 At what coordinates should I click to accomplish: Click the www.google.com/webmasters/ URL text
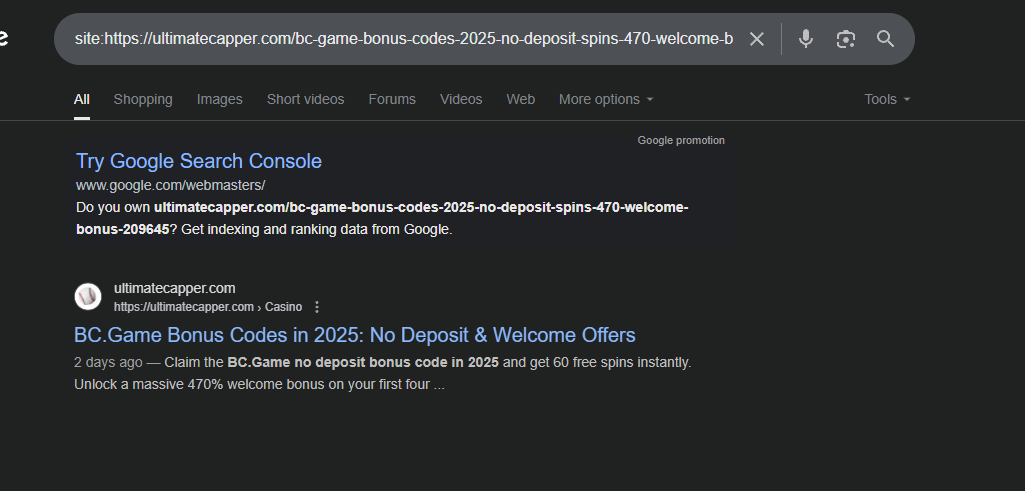(x=171, y=186)
